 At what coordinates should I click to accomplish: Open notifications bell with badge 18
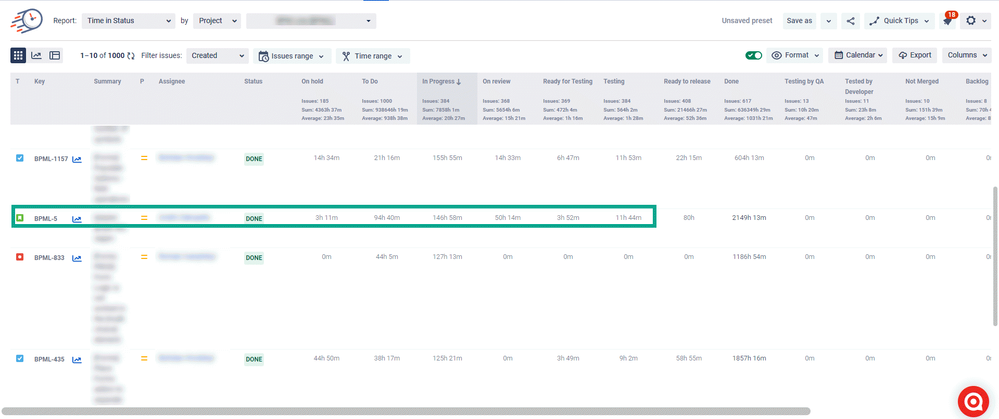[x=948, y=21]
